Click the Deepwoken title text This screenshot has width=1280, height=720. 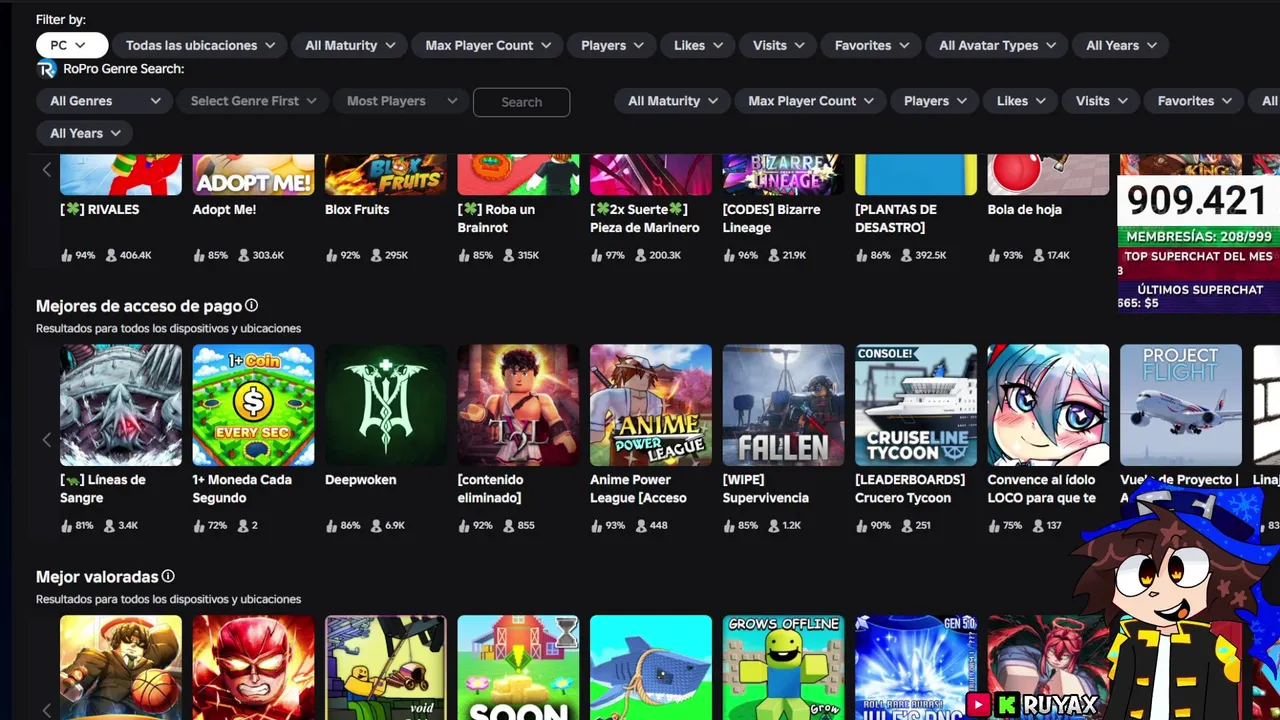(360, 479)
